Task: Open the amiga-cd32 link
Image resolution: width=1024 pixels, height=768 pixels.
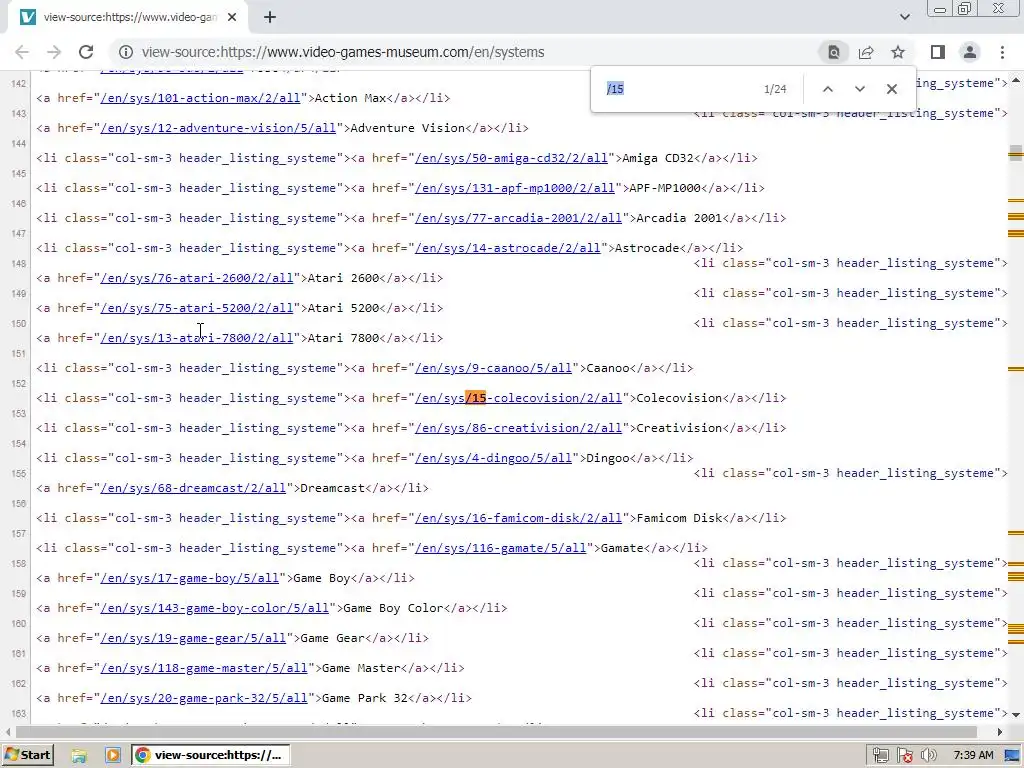Action: [x=511, y=158]
